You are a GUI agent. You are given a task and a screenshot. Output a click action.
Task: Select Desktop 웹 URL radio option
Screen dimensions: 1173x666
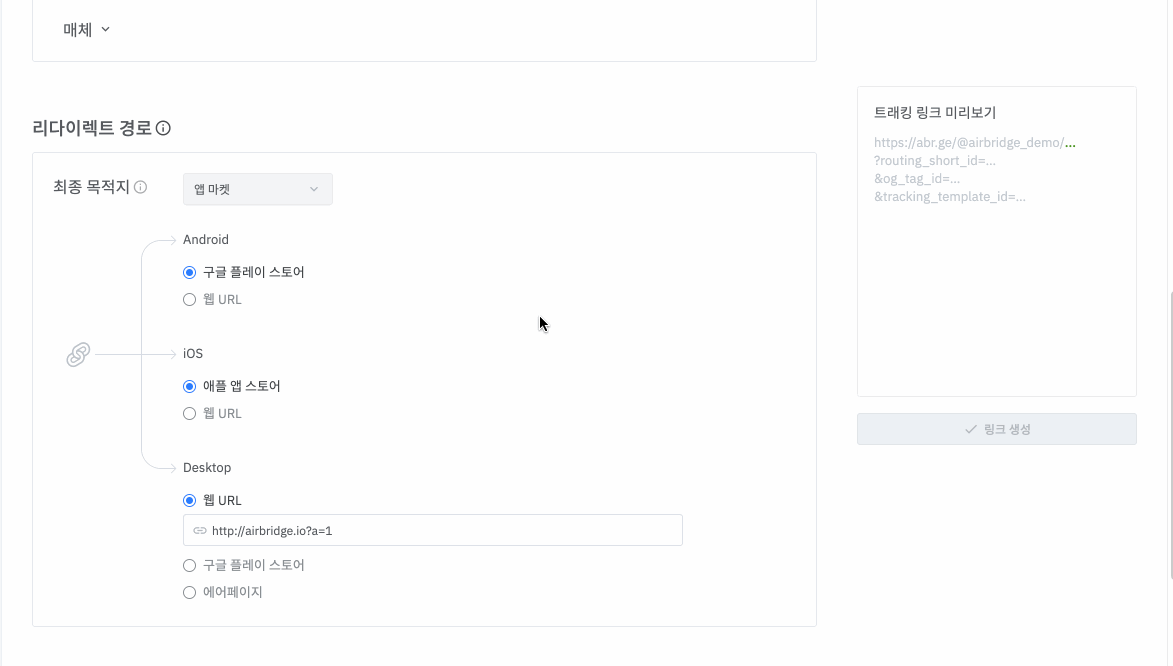[189, 501]
